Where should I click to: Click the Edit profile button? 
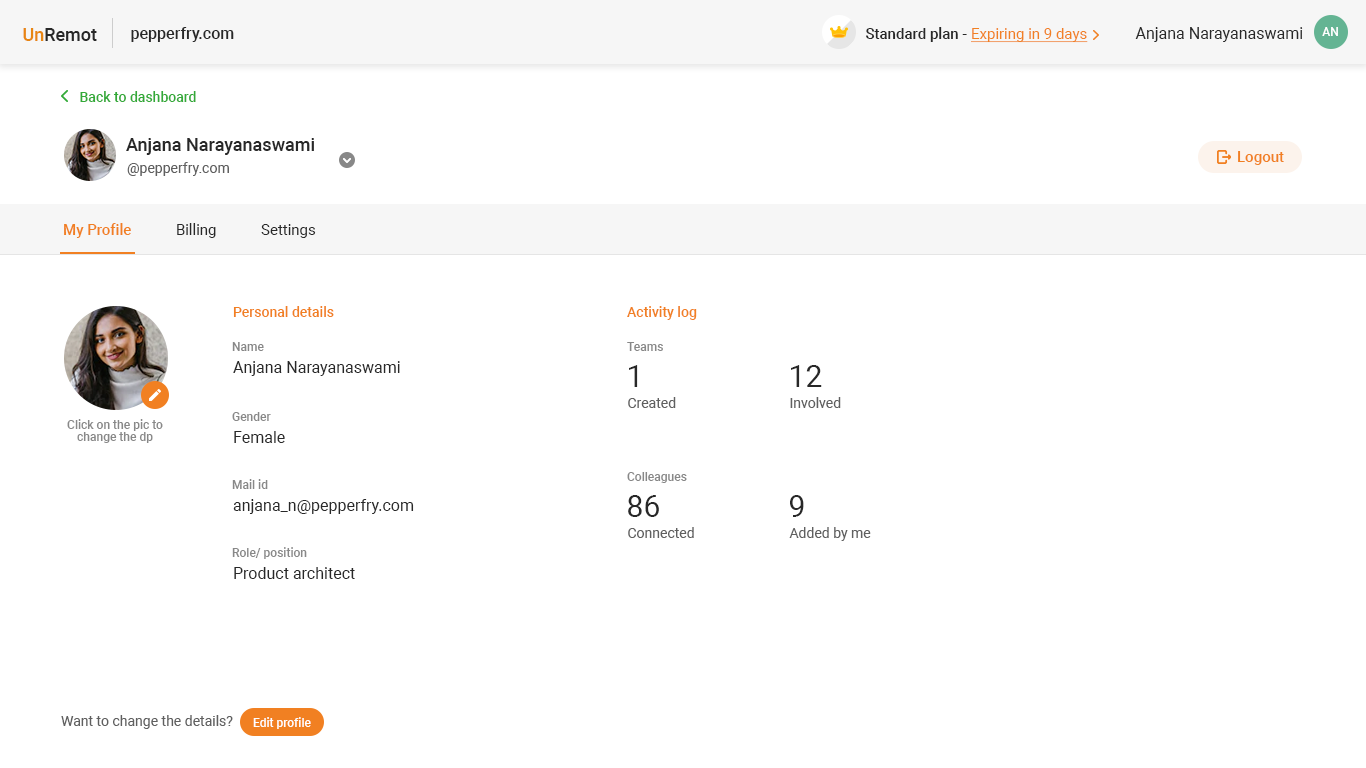click(x=282, y=722)
